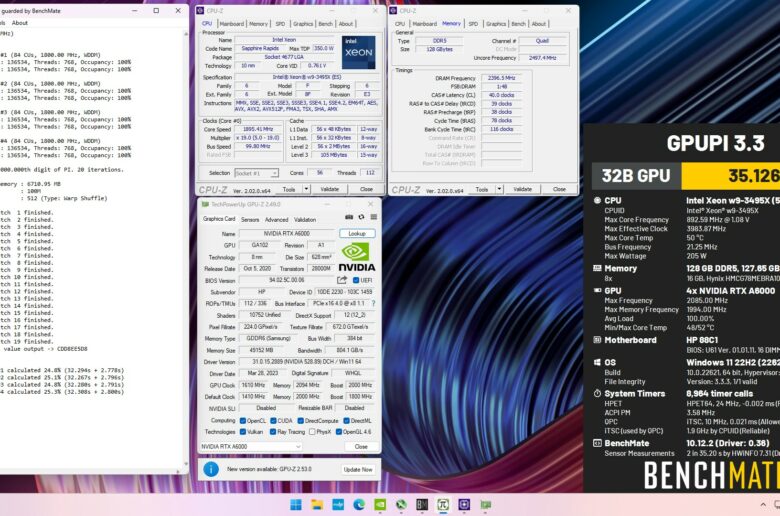Toggle the OpenCL checkbox
The height and width of the screenshot is (516, 780).
click(243, 421)
